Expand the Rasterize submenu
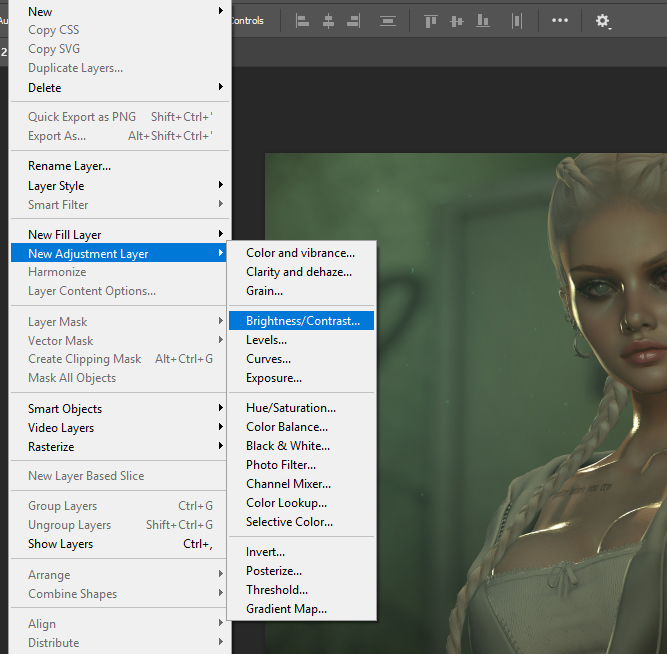This screenshot has width=667, height=654. (x=120, y=447)
